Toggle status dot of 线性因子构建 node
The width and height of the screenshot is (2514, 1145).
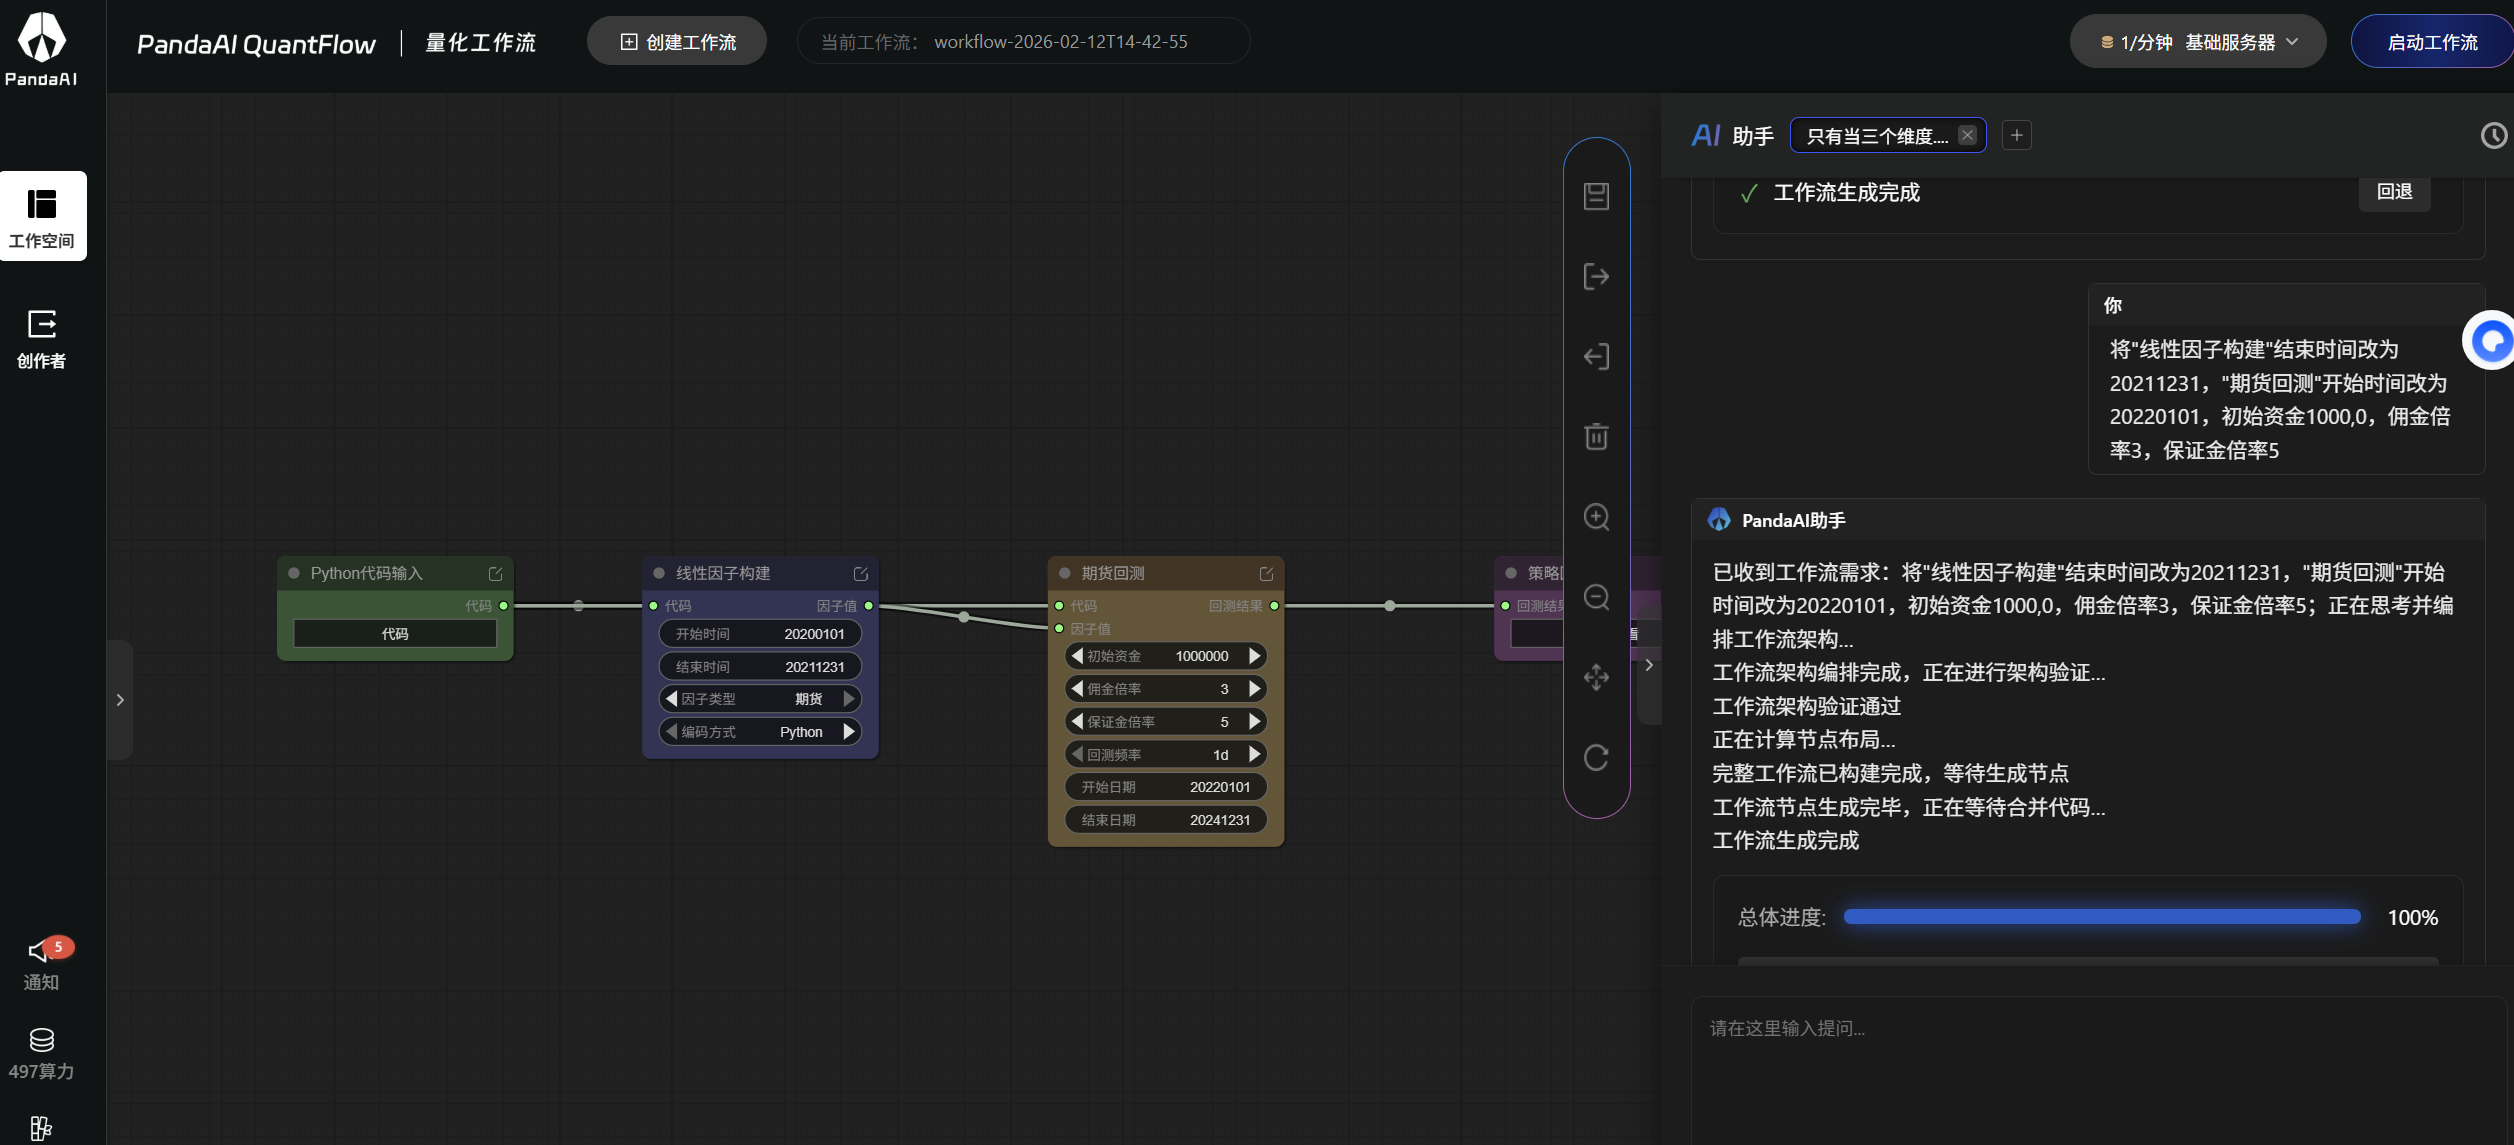coord(659,573)
